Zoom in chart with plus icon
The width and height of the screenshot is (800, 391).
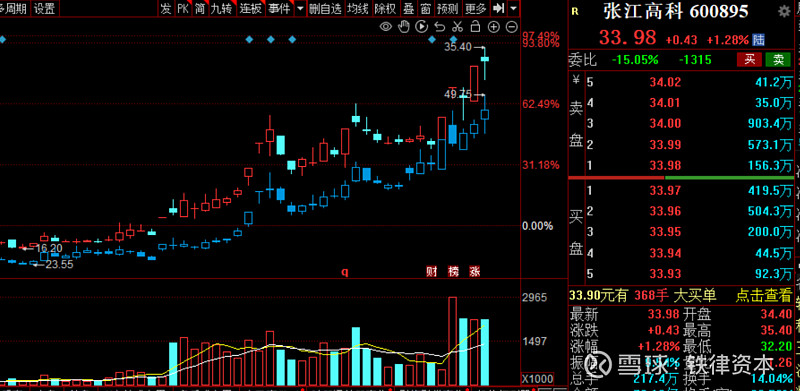(x=493, y=27)
